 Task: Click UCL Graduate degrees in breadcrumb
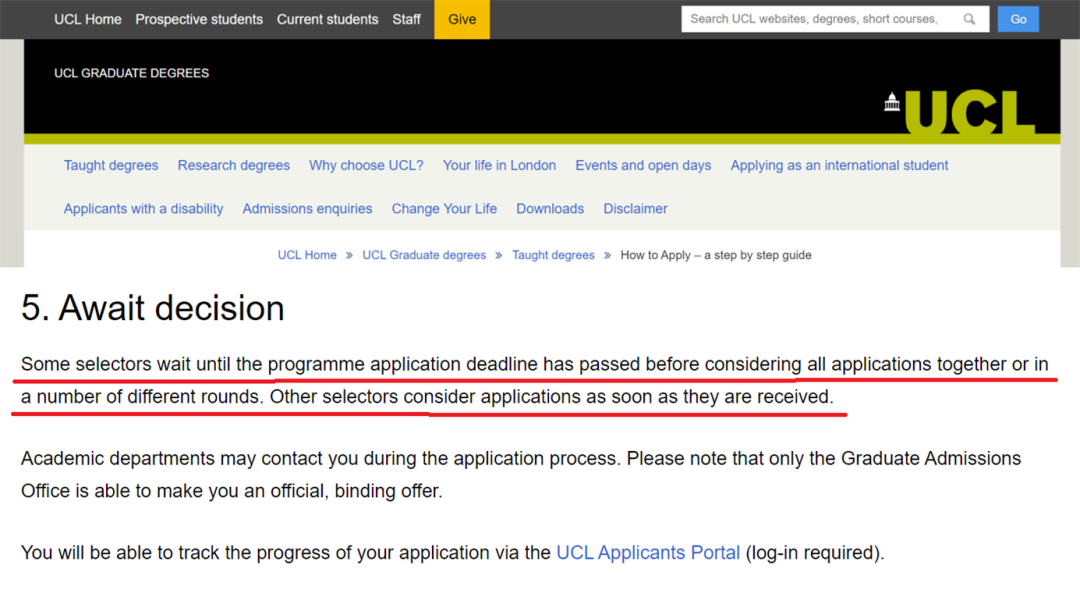pos(424,255)
